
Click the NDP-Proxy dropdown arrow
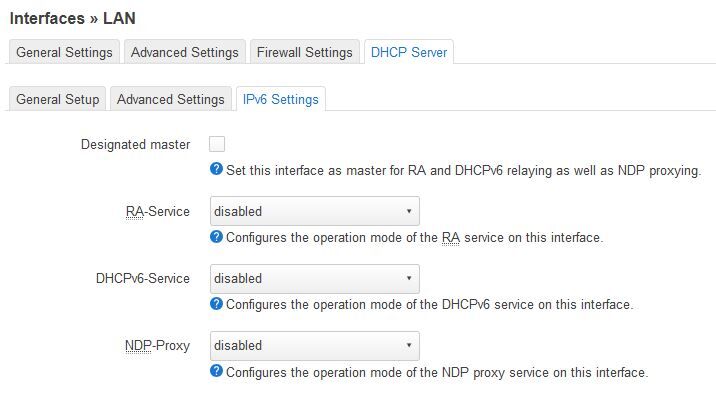[409, 345]
